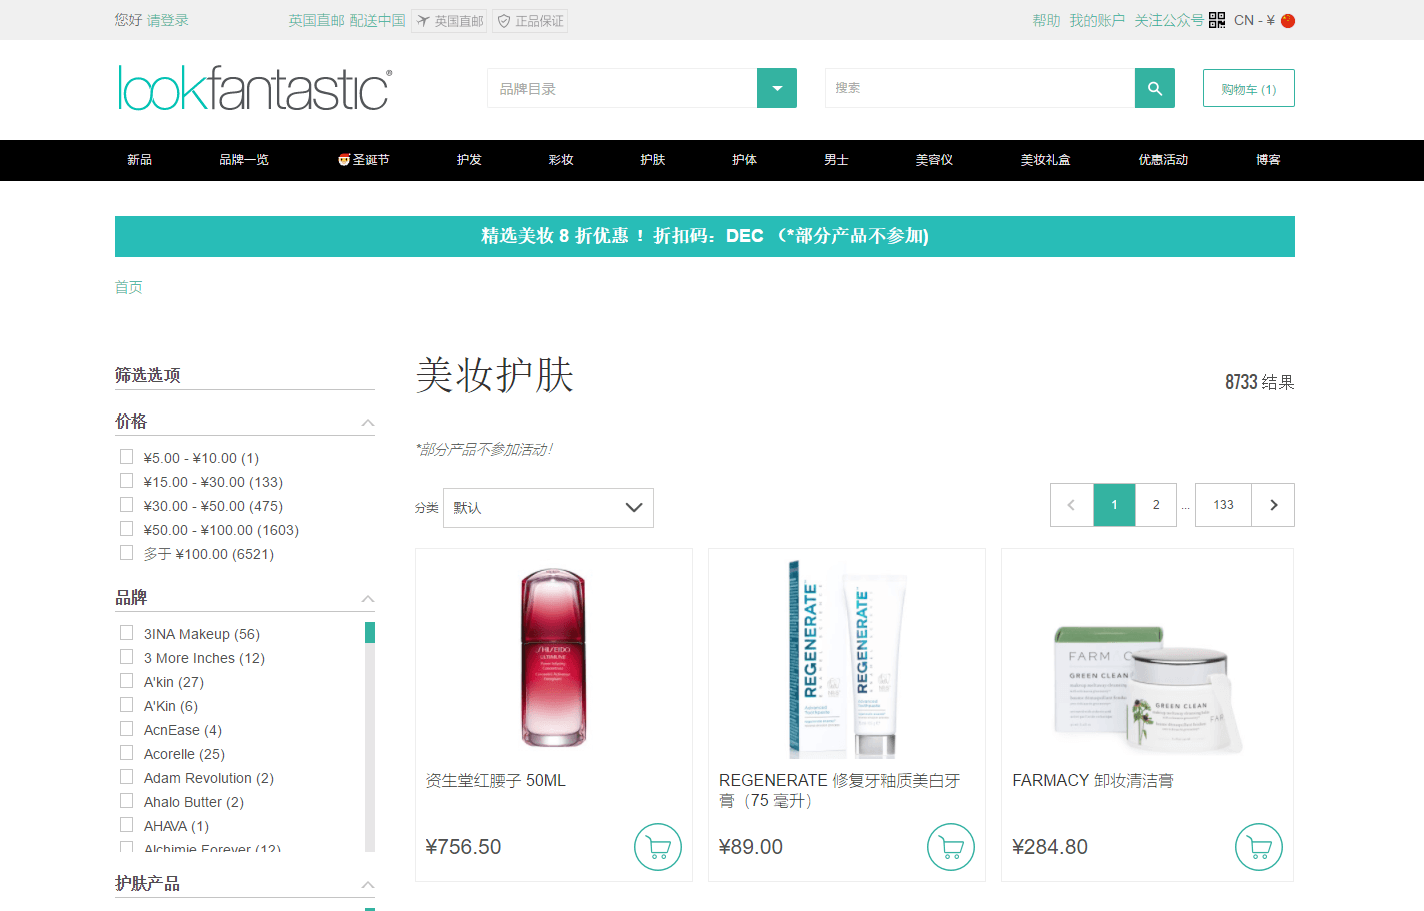Check 3INA Makeup brand filter
The width and height of the screenshot is (1424, 911).
coord(126,632)
